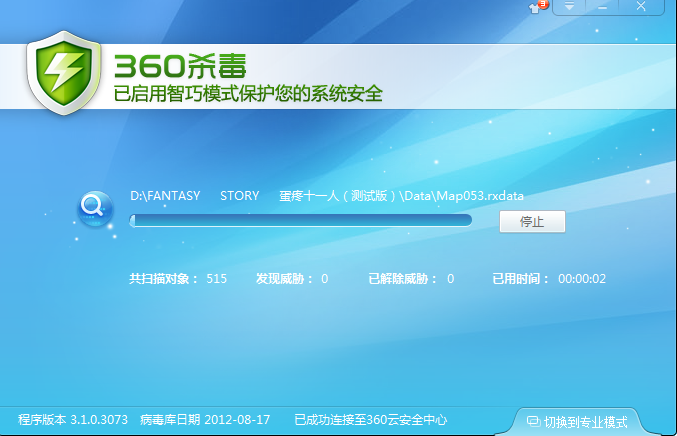This screenshot has height=436, width=677.
Task: Click the scanned file path Map053.rxdata
Action: click(327, 196)
